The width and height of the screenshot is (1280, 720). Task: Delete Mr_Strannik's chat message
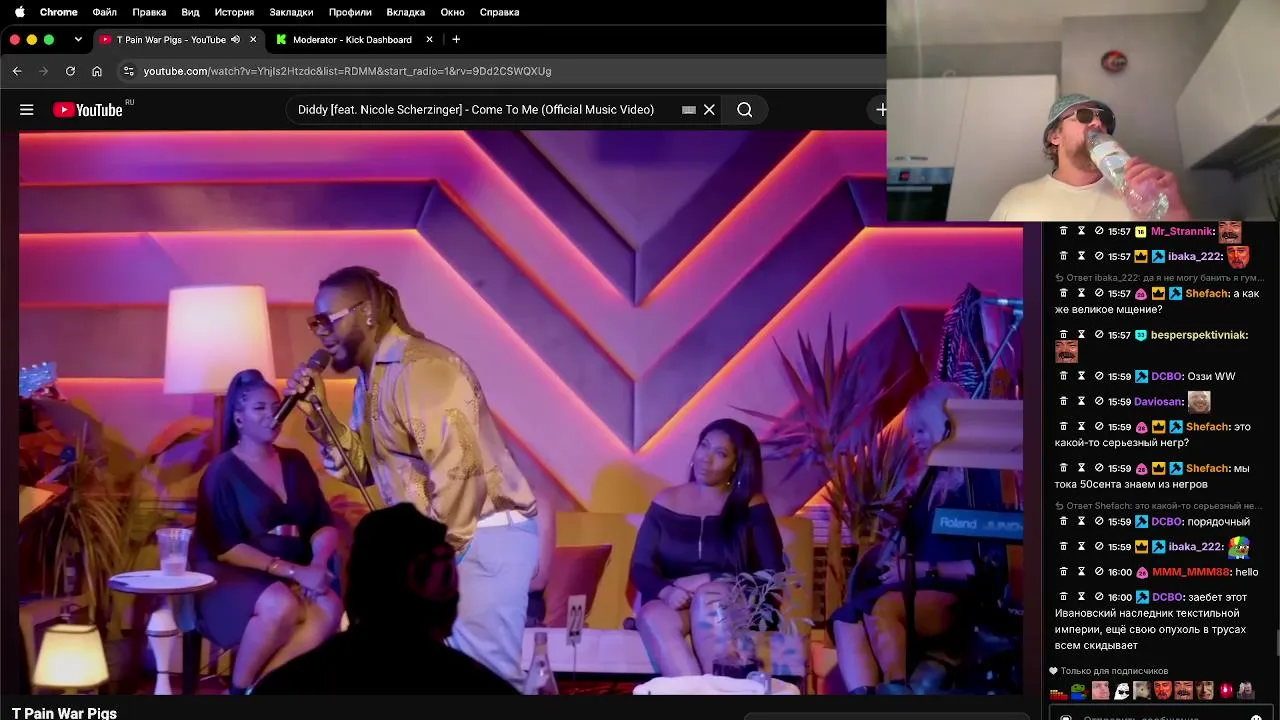tap(1064, 231)
